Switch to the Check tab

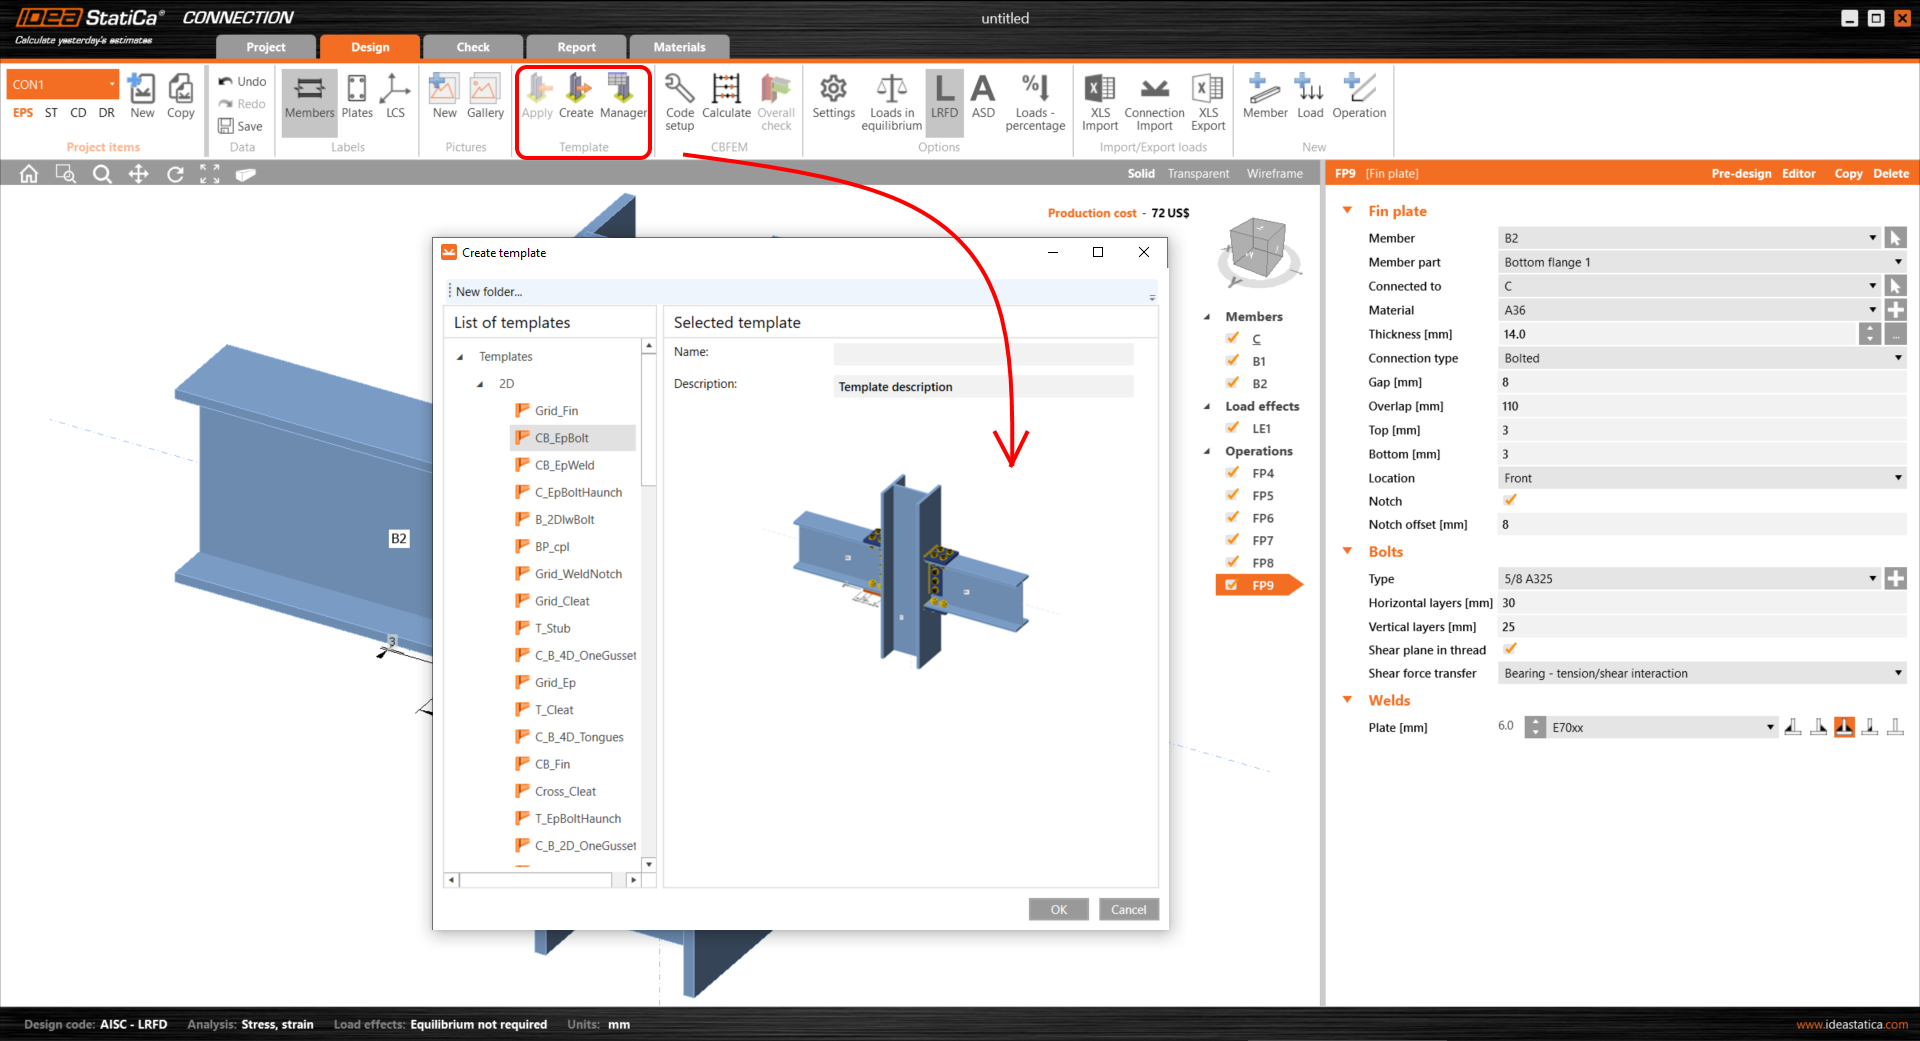473,47
